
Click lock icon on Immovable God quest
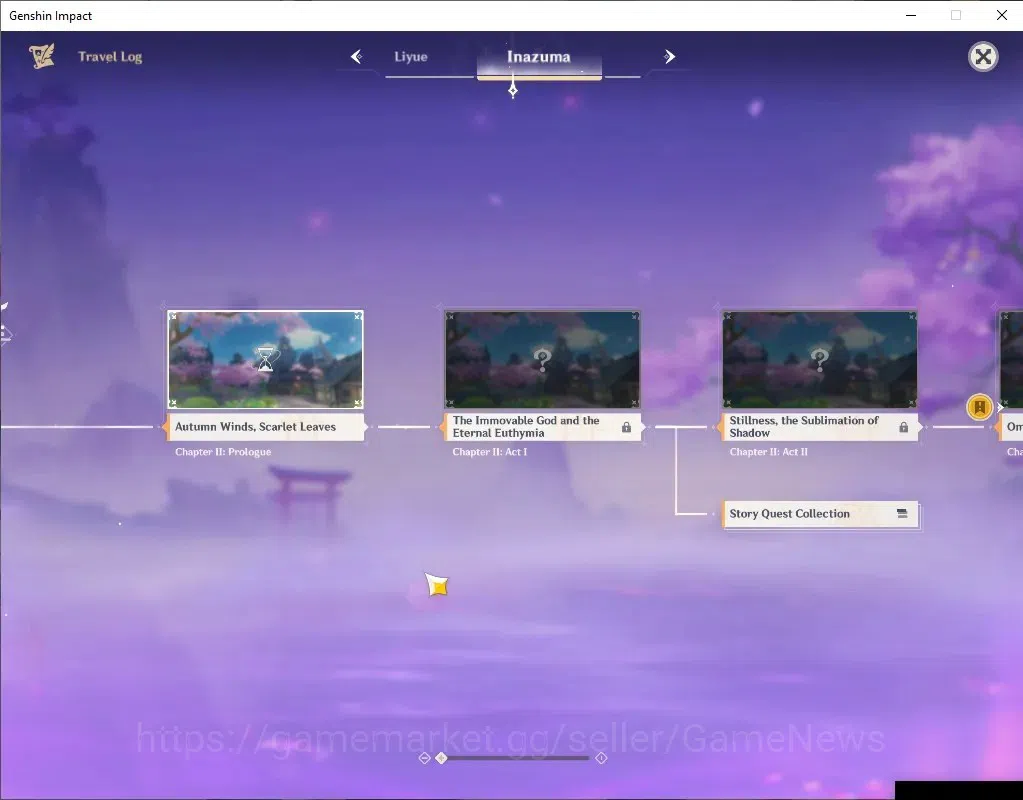coord(626,427)
